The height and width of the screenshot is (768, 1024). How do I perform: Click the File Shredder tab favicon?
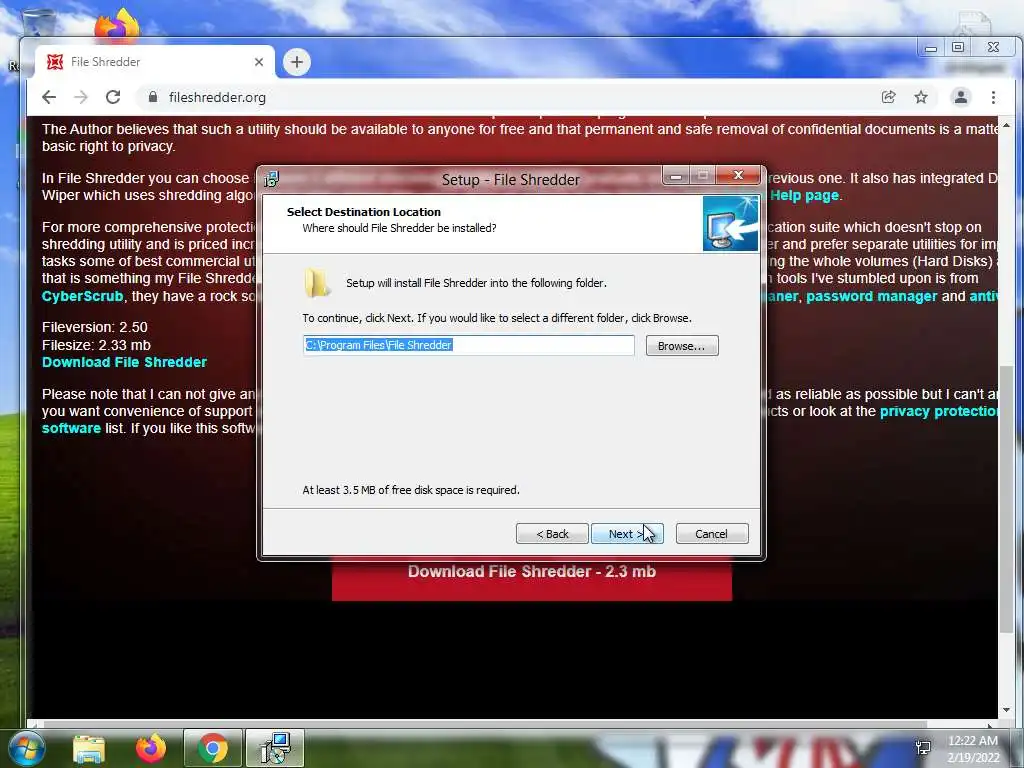point(55,61)
